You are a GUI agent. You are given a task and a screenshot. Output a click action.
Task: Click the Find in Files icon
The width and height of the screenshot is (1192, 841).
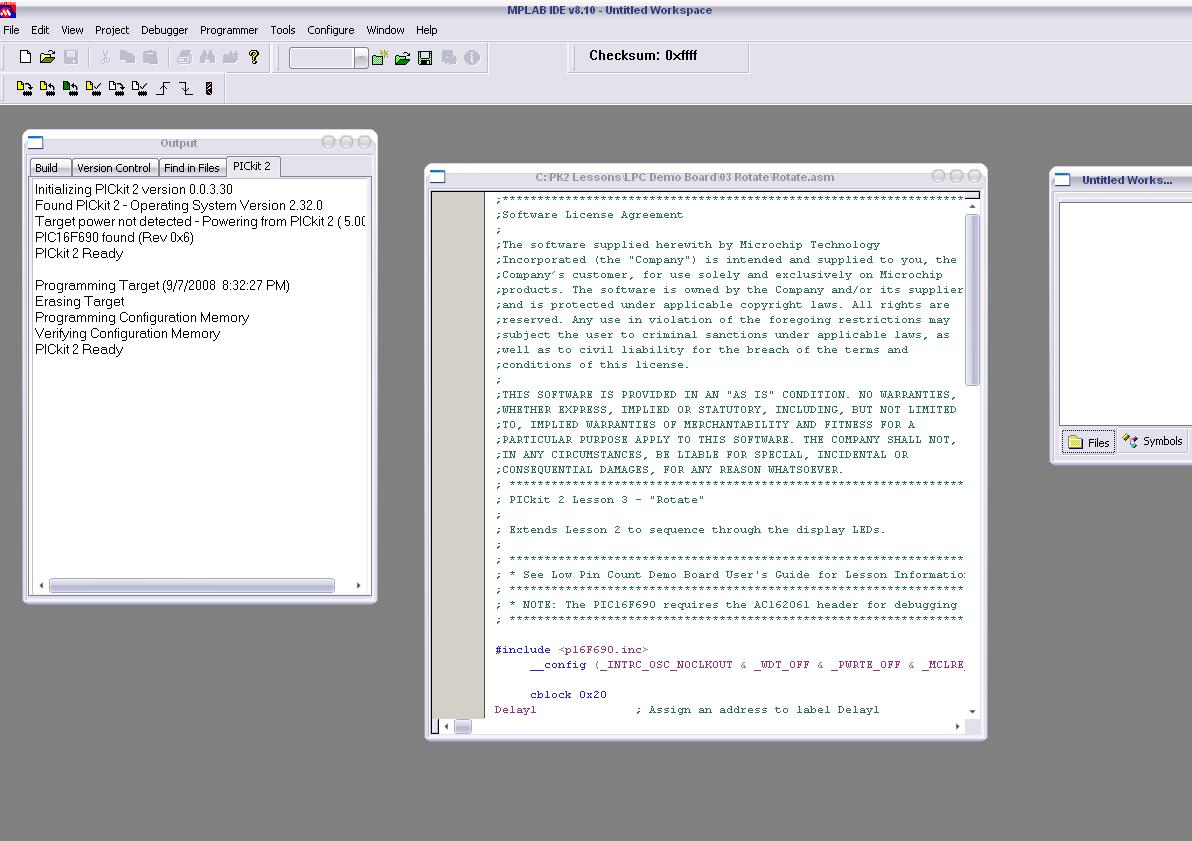coord(230,57)
